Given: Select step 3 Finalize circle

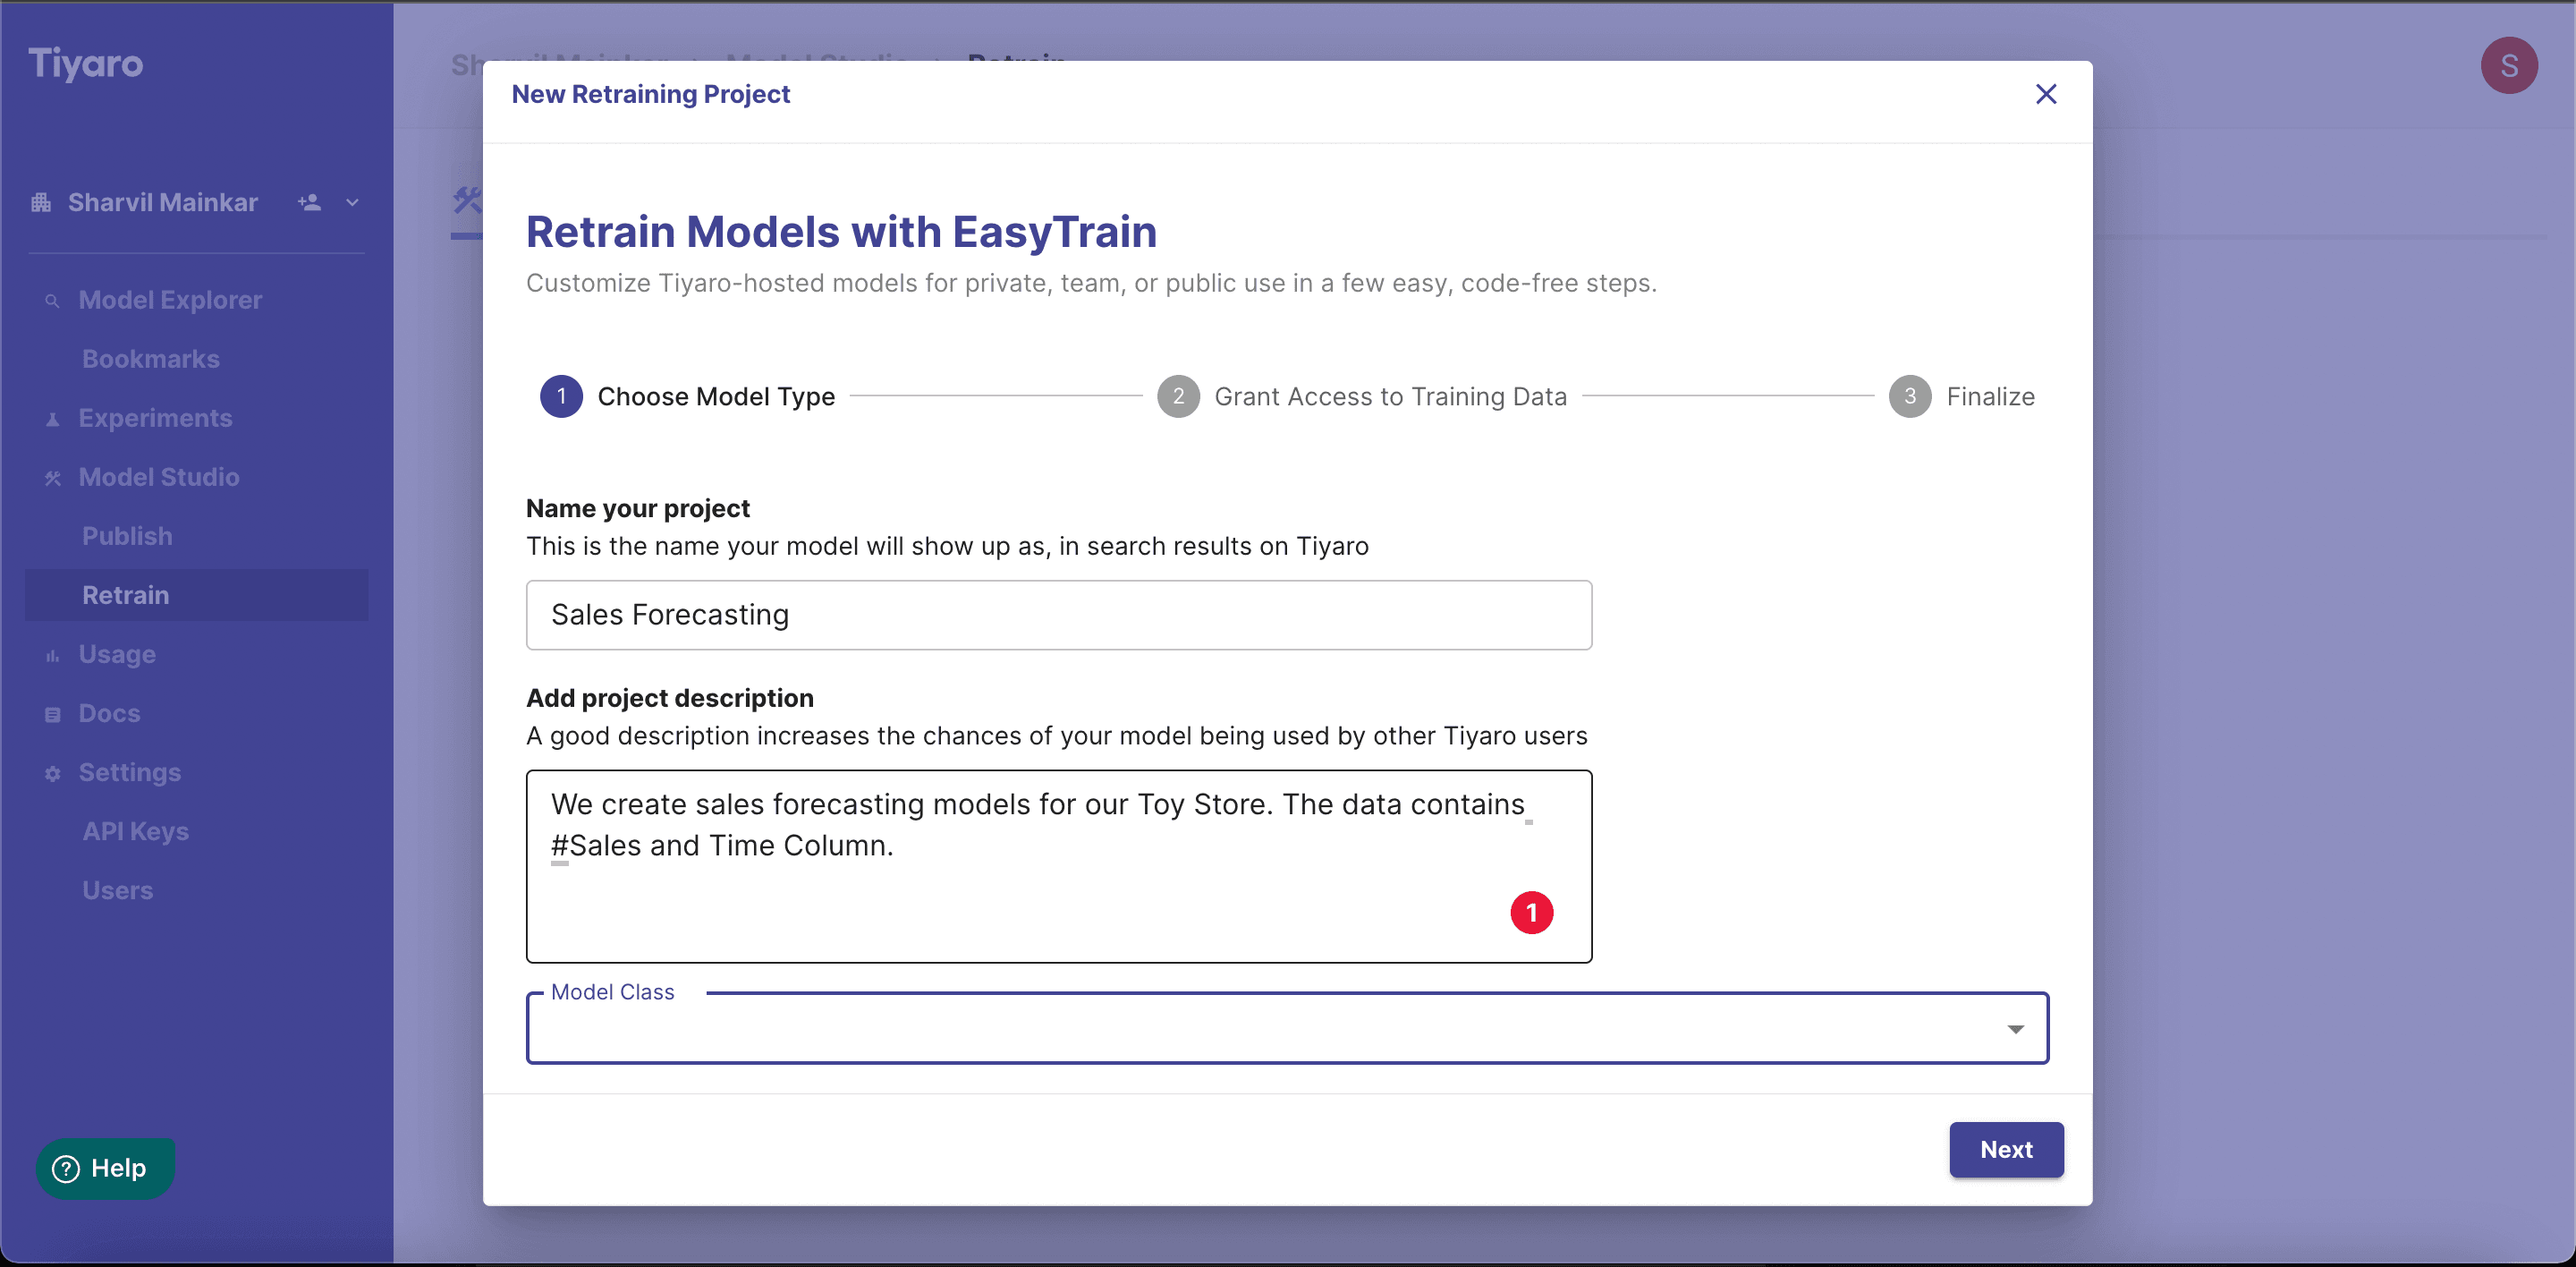Looking at the screenshot, I should pos(1910,397).
